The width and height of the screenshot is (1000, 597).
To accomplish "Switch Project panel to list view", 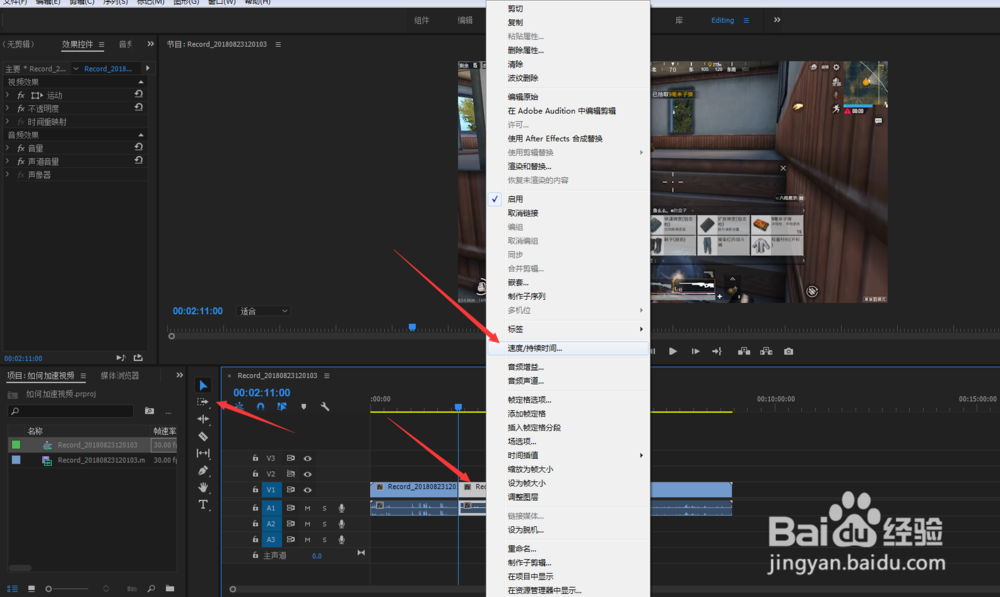I will tap(12, 589).
